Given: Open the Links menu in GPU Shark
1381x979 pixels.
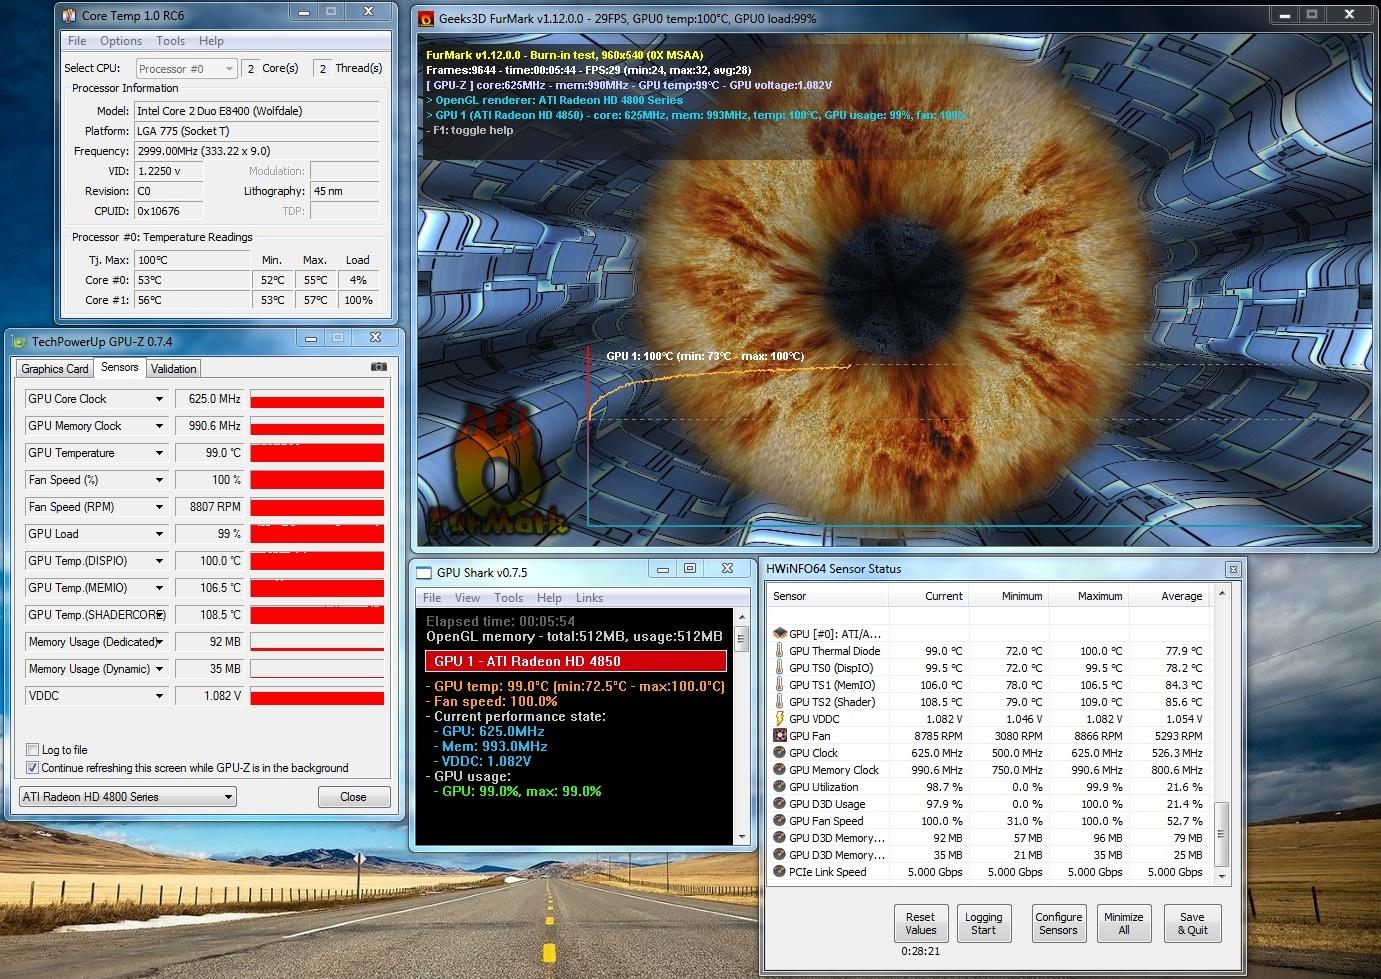Looking at the screenshot, I should point(589,598).
